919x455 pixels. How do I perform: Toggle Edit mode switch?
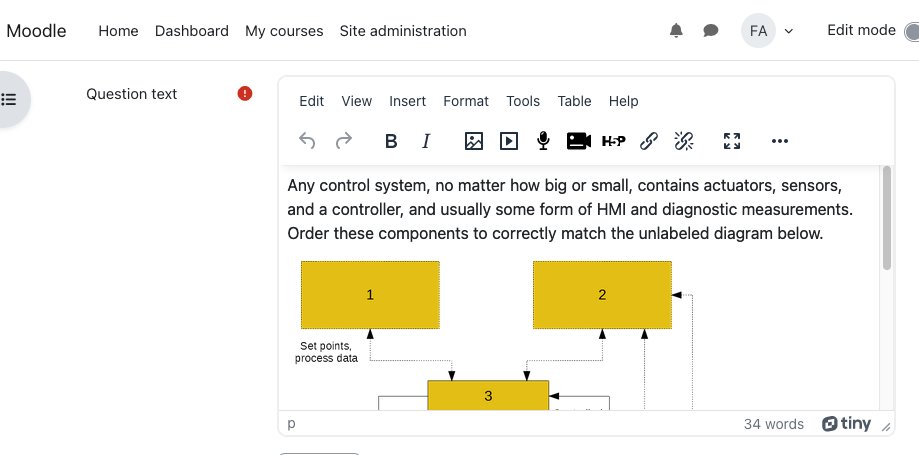911,31
